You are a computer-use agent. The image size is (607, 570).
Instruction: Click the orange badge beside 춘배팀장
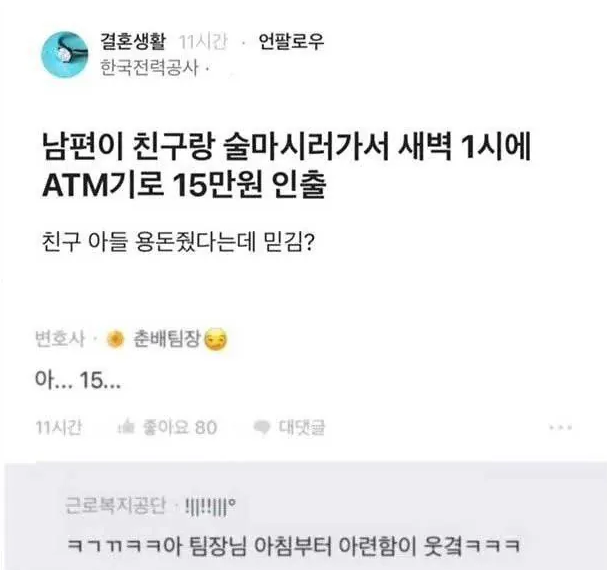tap(115, 339)
